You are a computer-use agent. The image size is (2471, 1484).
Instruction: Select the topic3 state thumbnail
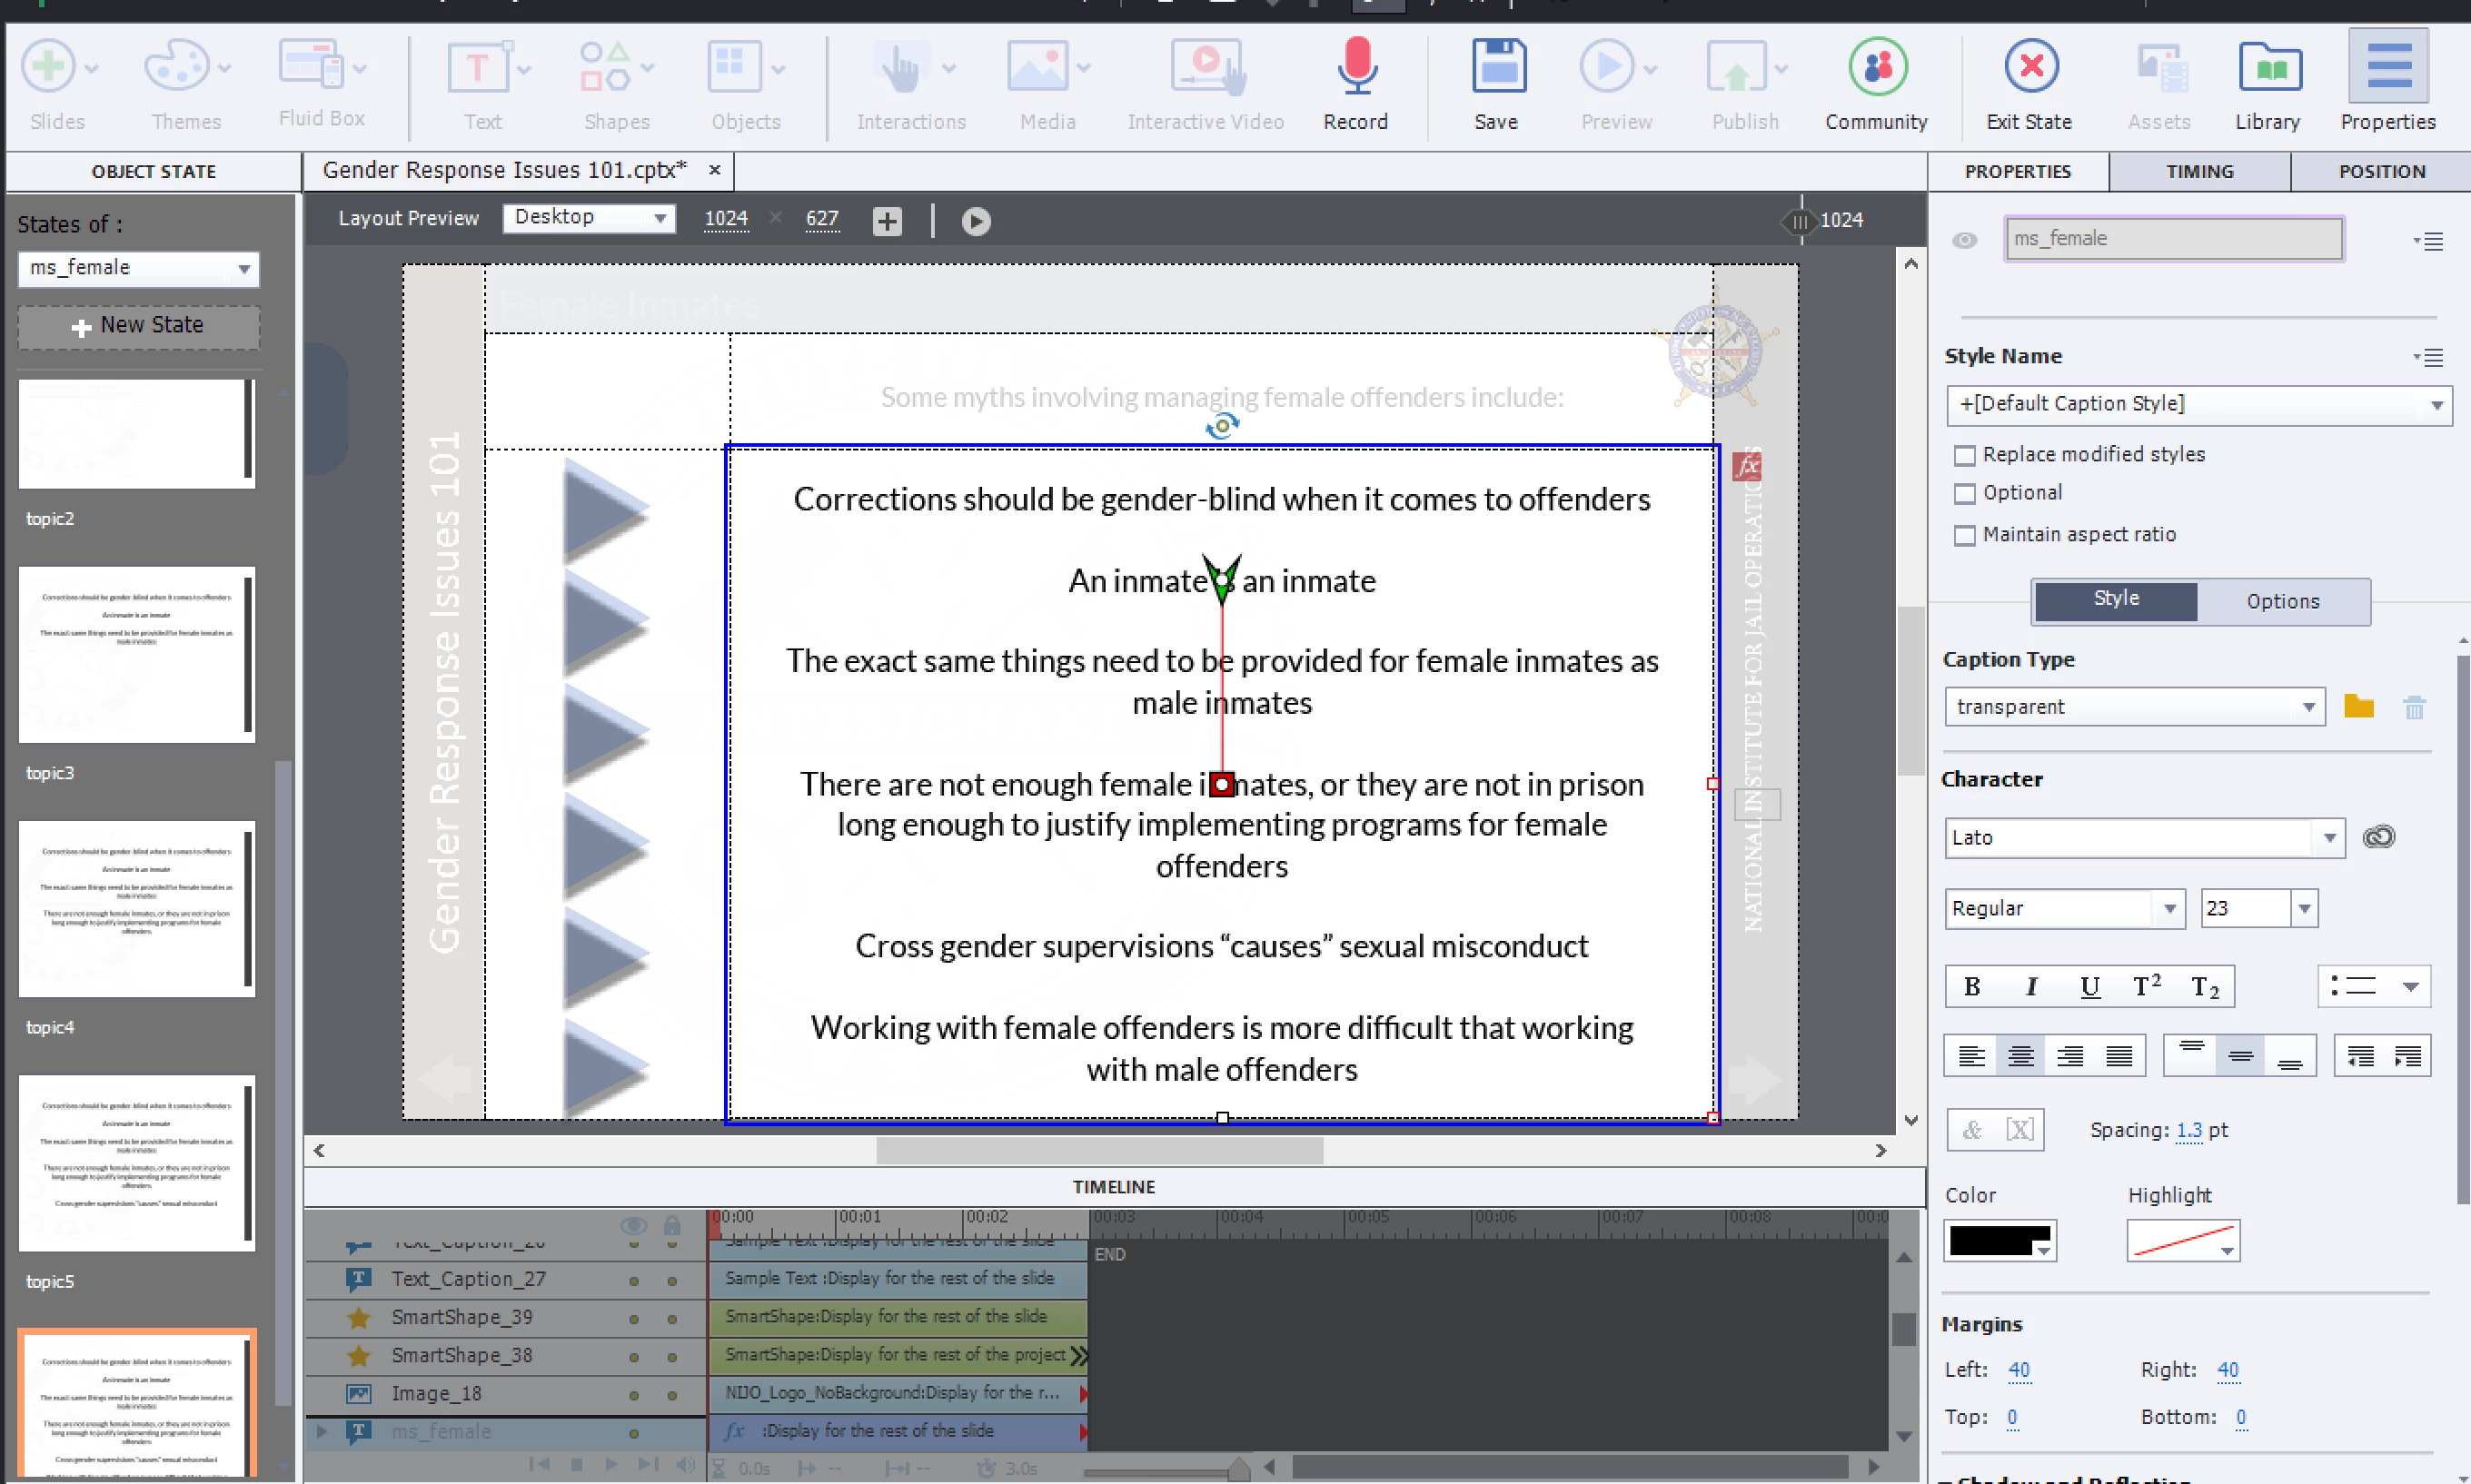pyautogui.click(x=137, y=655)
